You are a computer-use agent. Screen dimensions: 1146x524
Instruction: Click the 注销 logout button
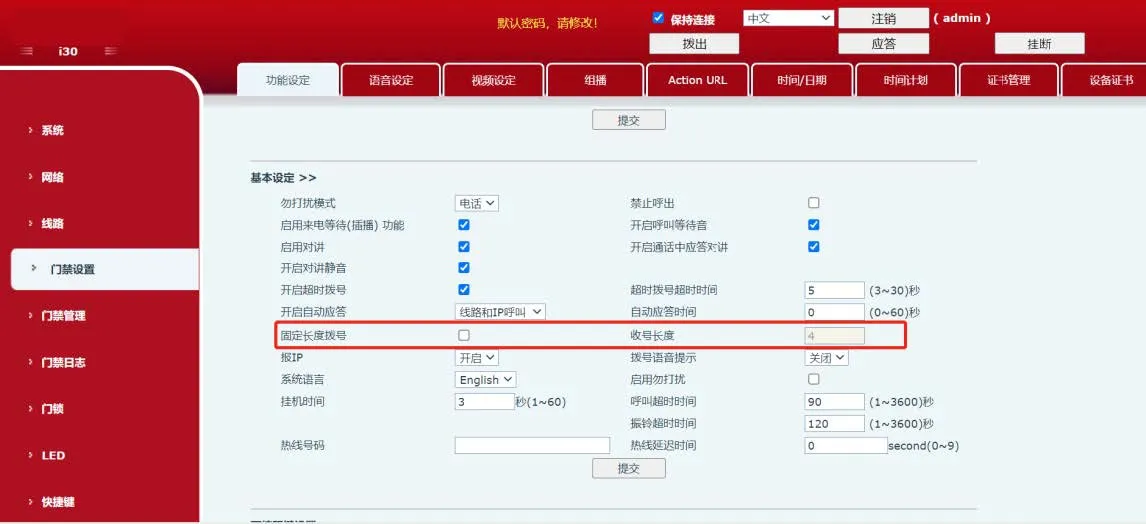[883, 18]
